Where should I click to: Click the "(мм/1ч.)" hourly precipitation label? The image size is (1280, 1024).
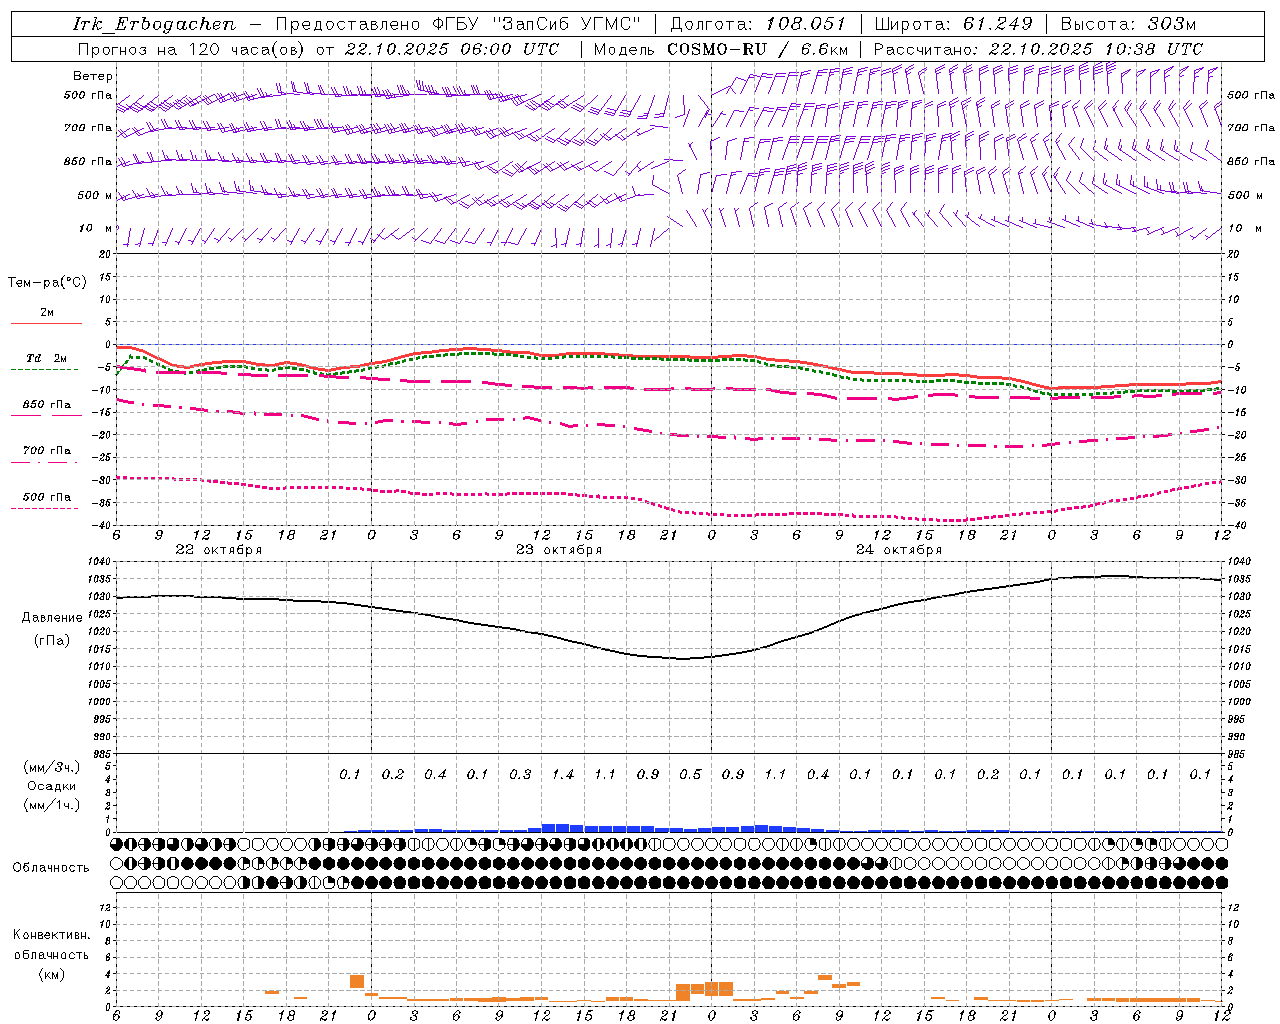tap(52, 805)
